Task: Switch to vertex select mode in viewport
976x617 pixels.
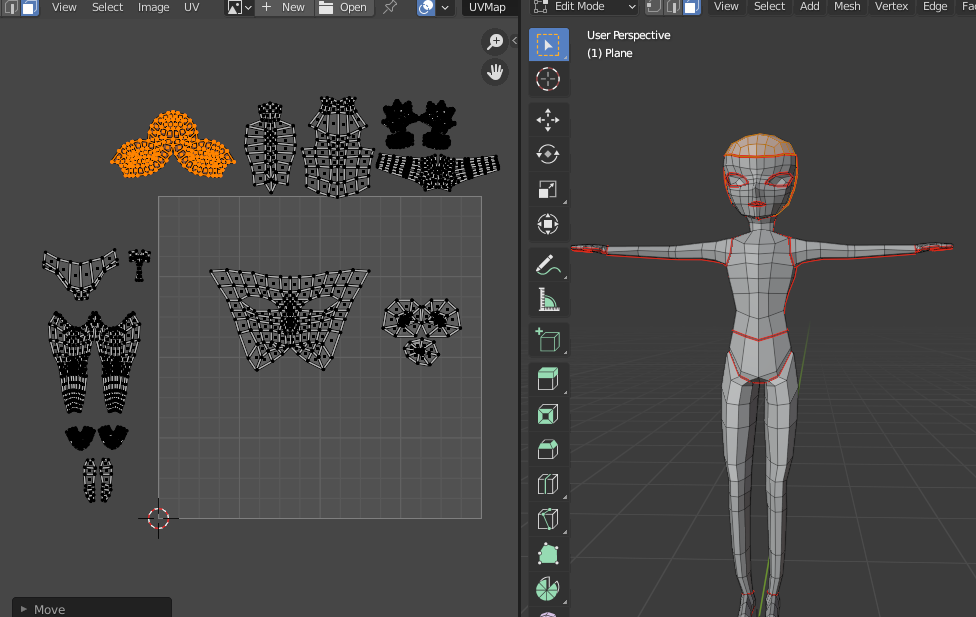Action: 654,7
